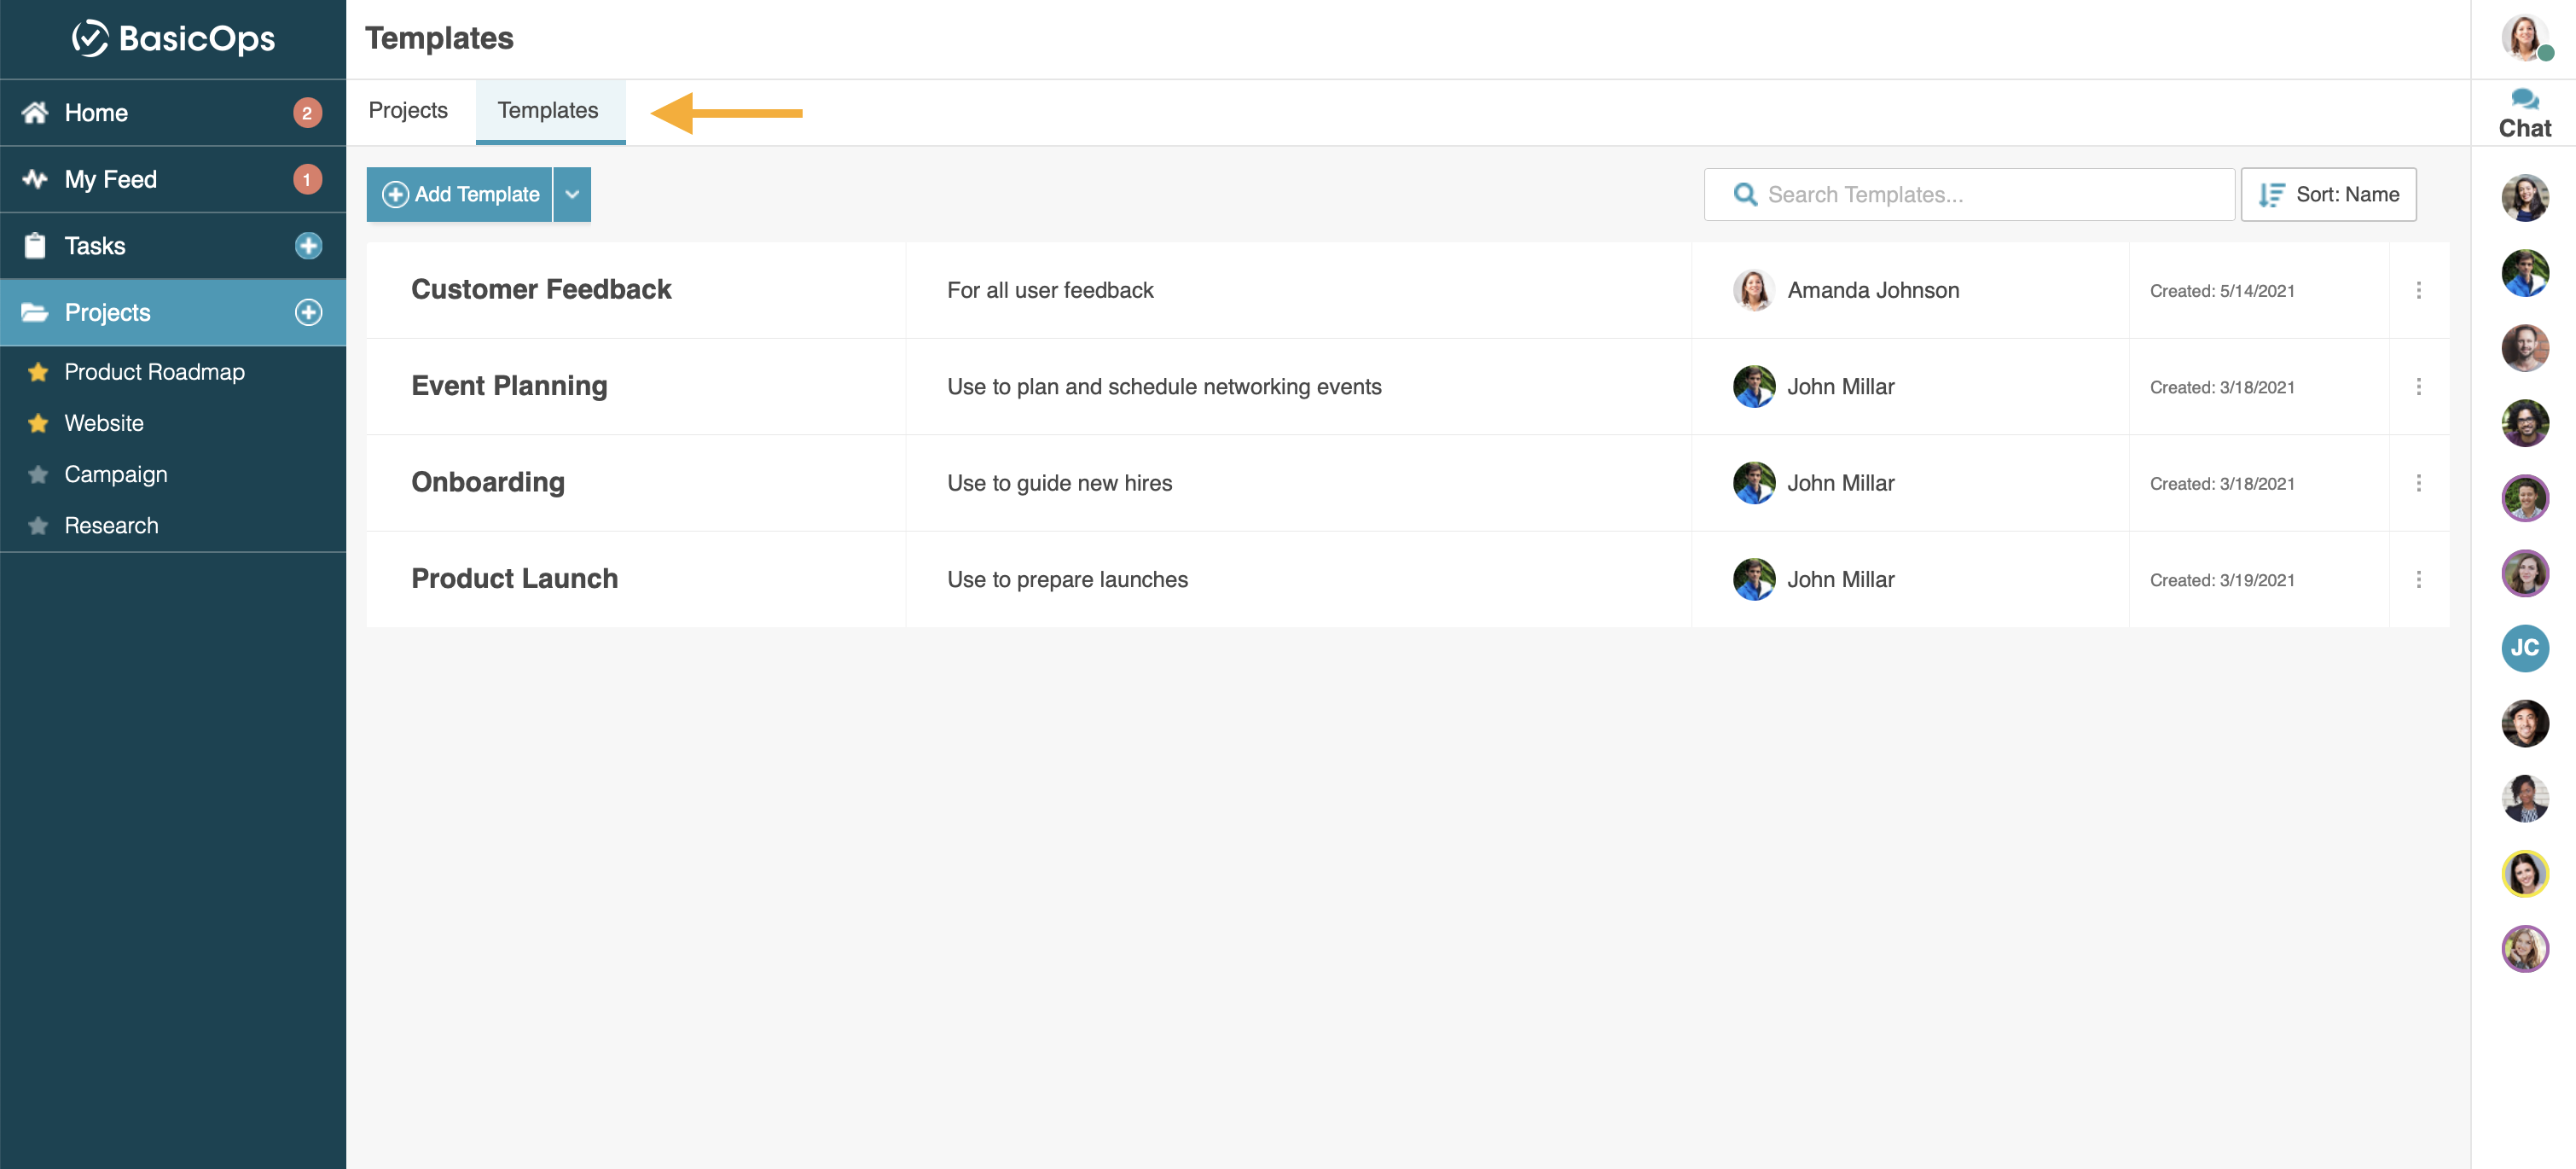
Task: Select the Templates tab
Action: (x=548, y=110)
